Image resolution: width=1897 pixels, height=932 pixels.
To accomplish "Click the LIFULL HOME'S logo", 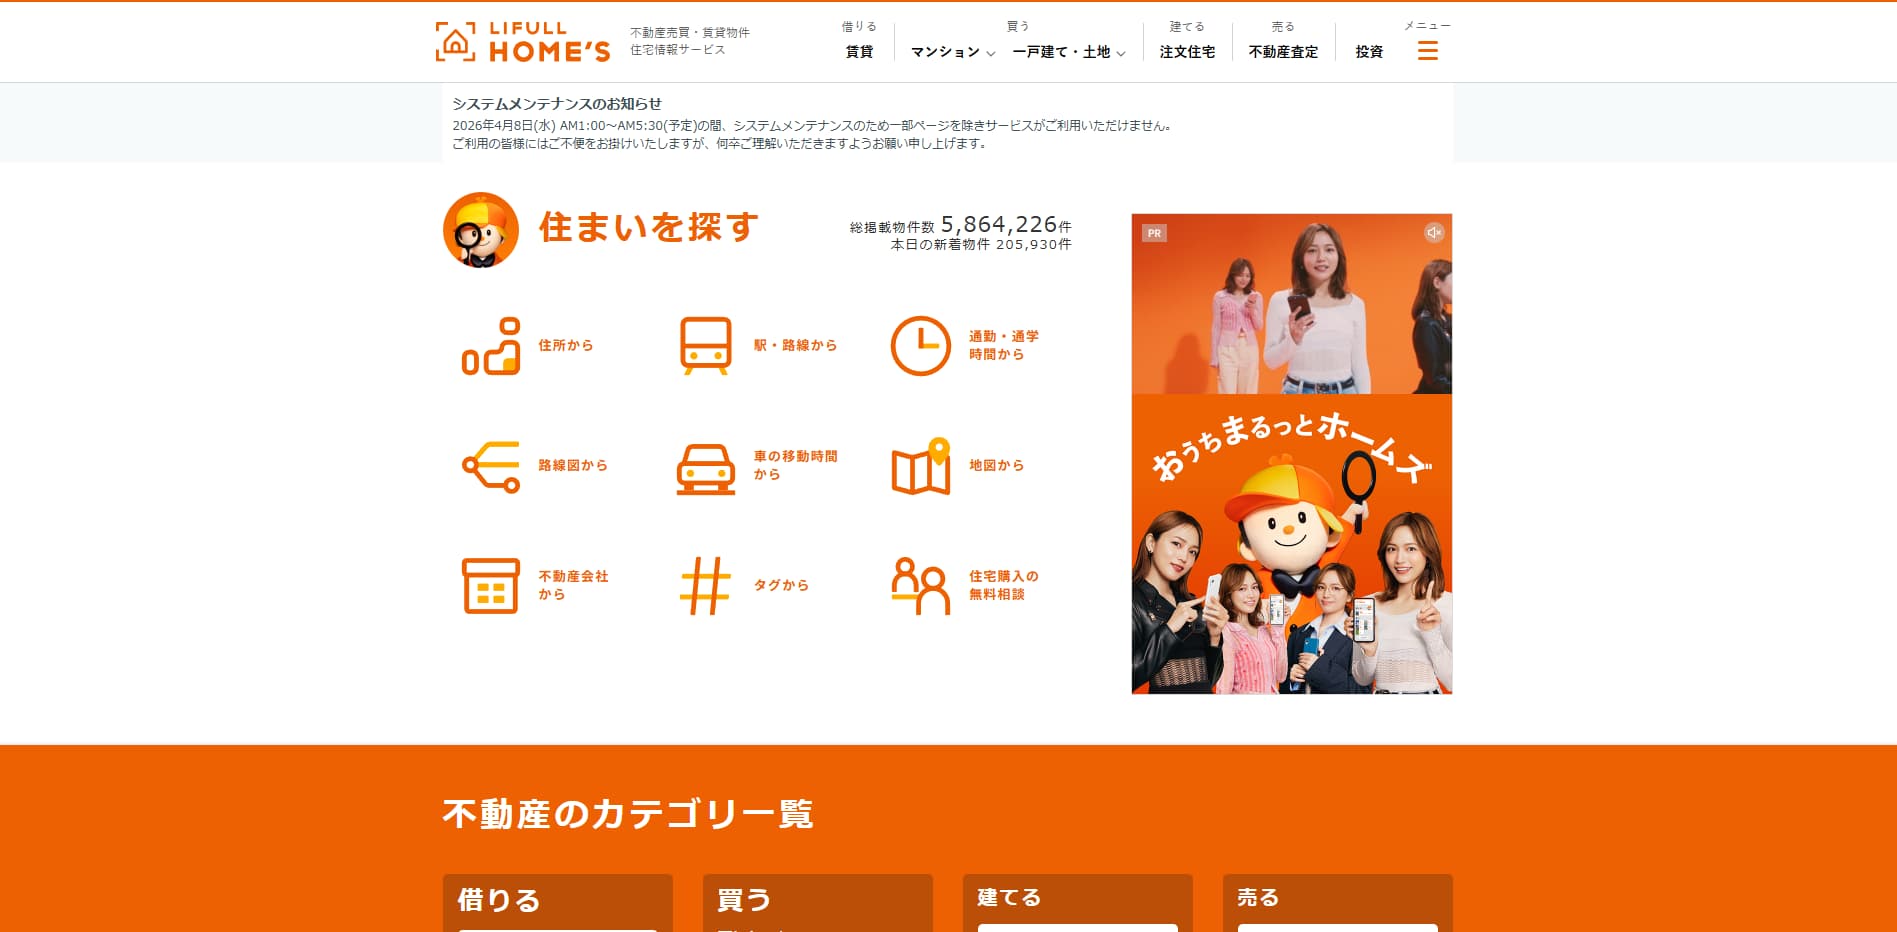I will (x=522, y=40).
